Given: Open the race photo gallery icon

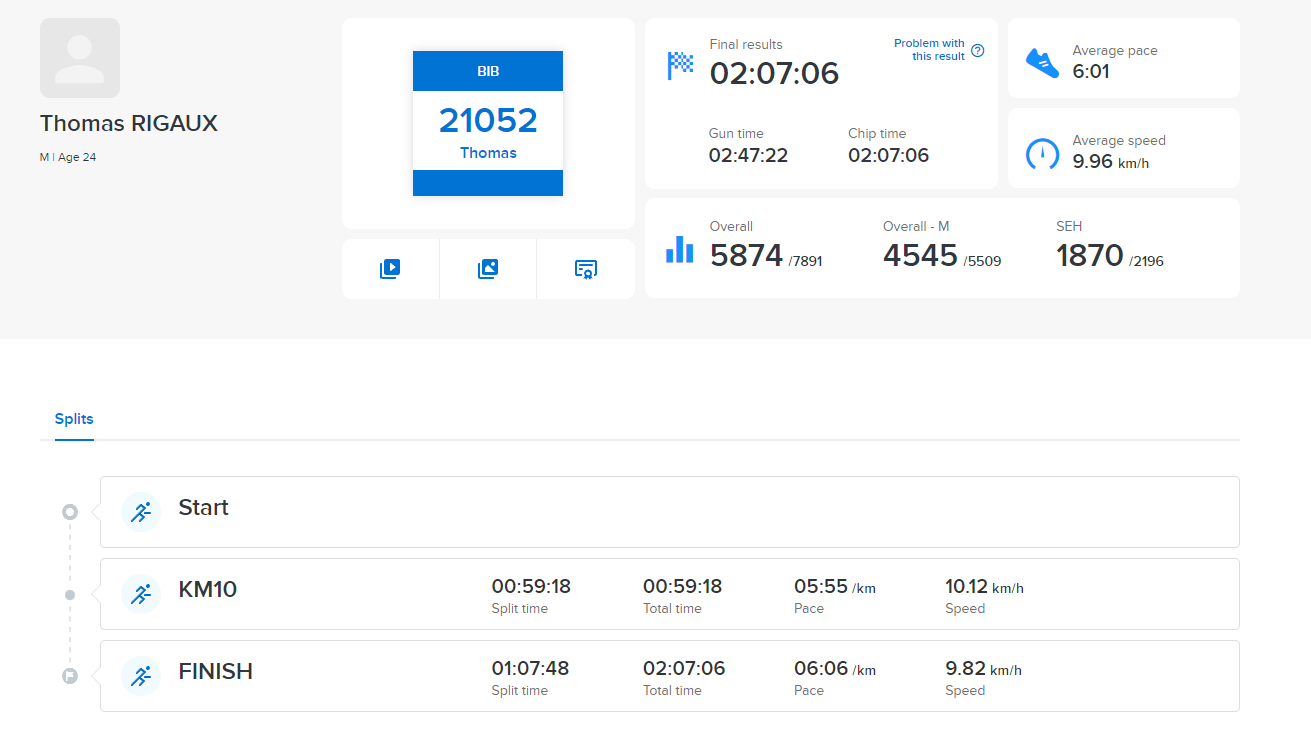Looking at the screenshot, I should 487,268.
